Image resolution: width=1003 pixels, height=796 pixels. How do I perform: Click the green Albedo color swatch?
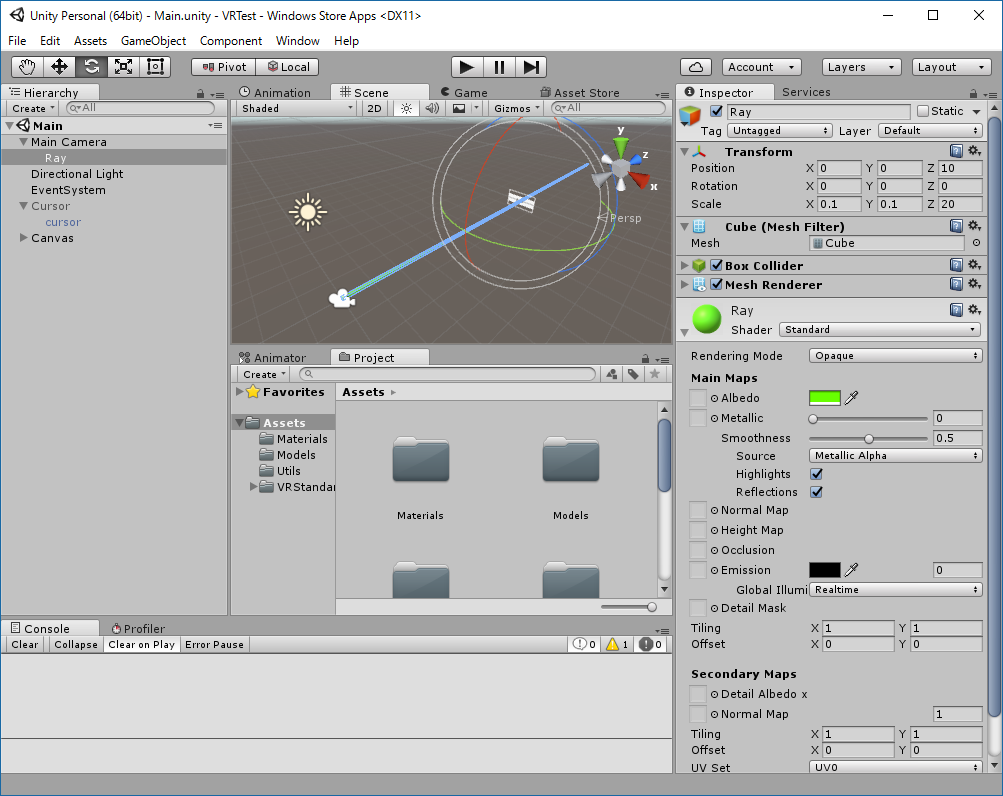pyautogui.click(x=825, y=397)
